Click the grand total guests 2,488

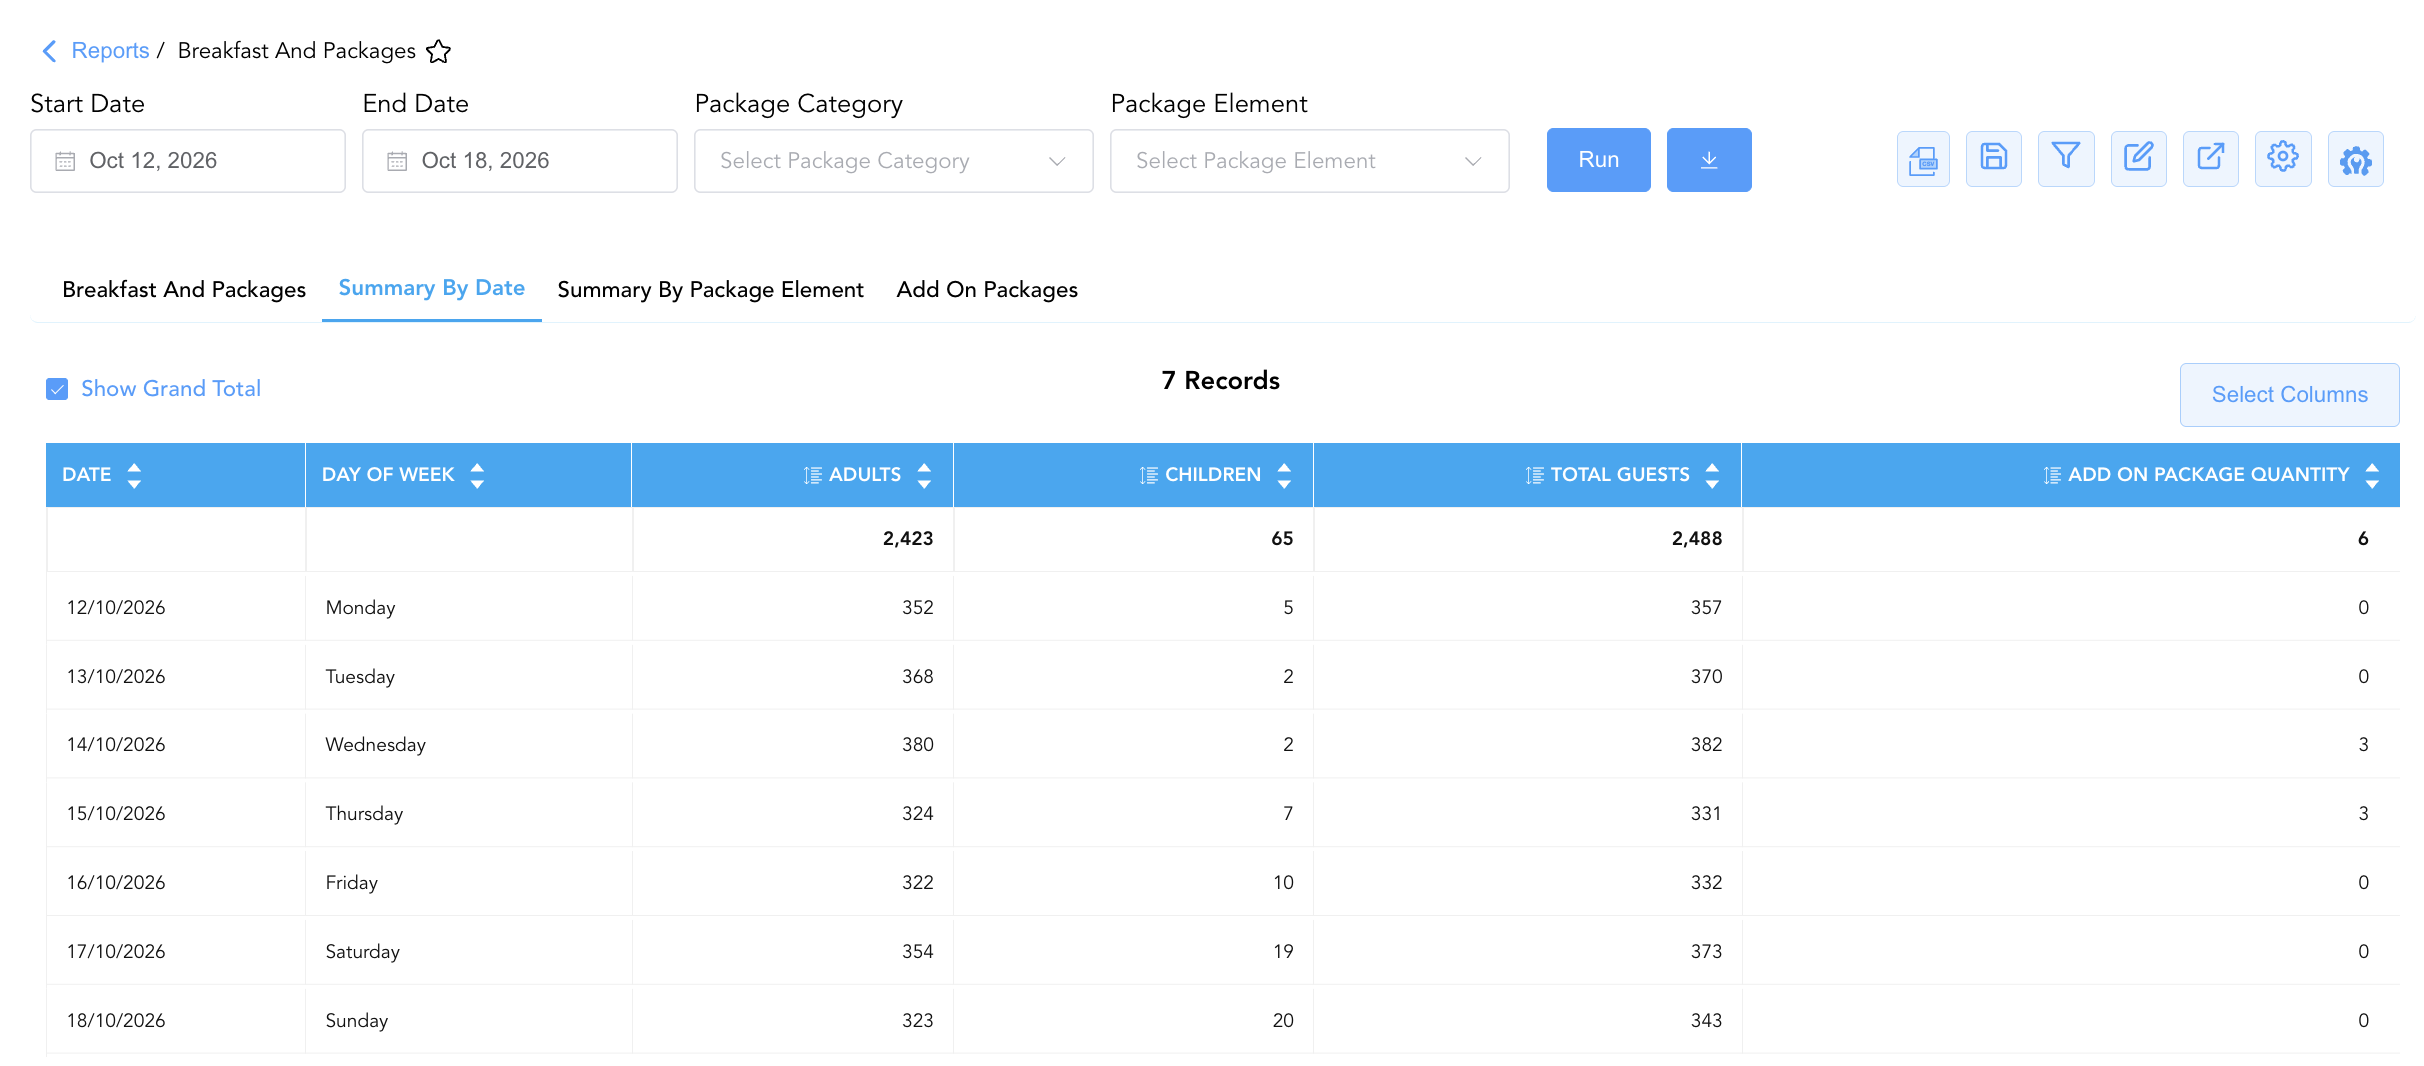pyautogui.click(x=1697, y=539)
